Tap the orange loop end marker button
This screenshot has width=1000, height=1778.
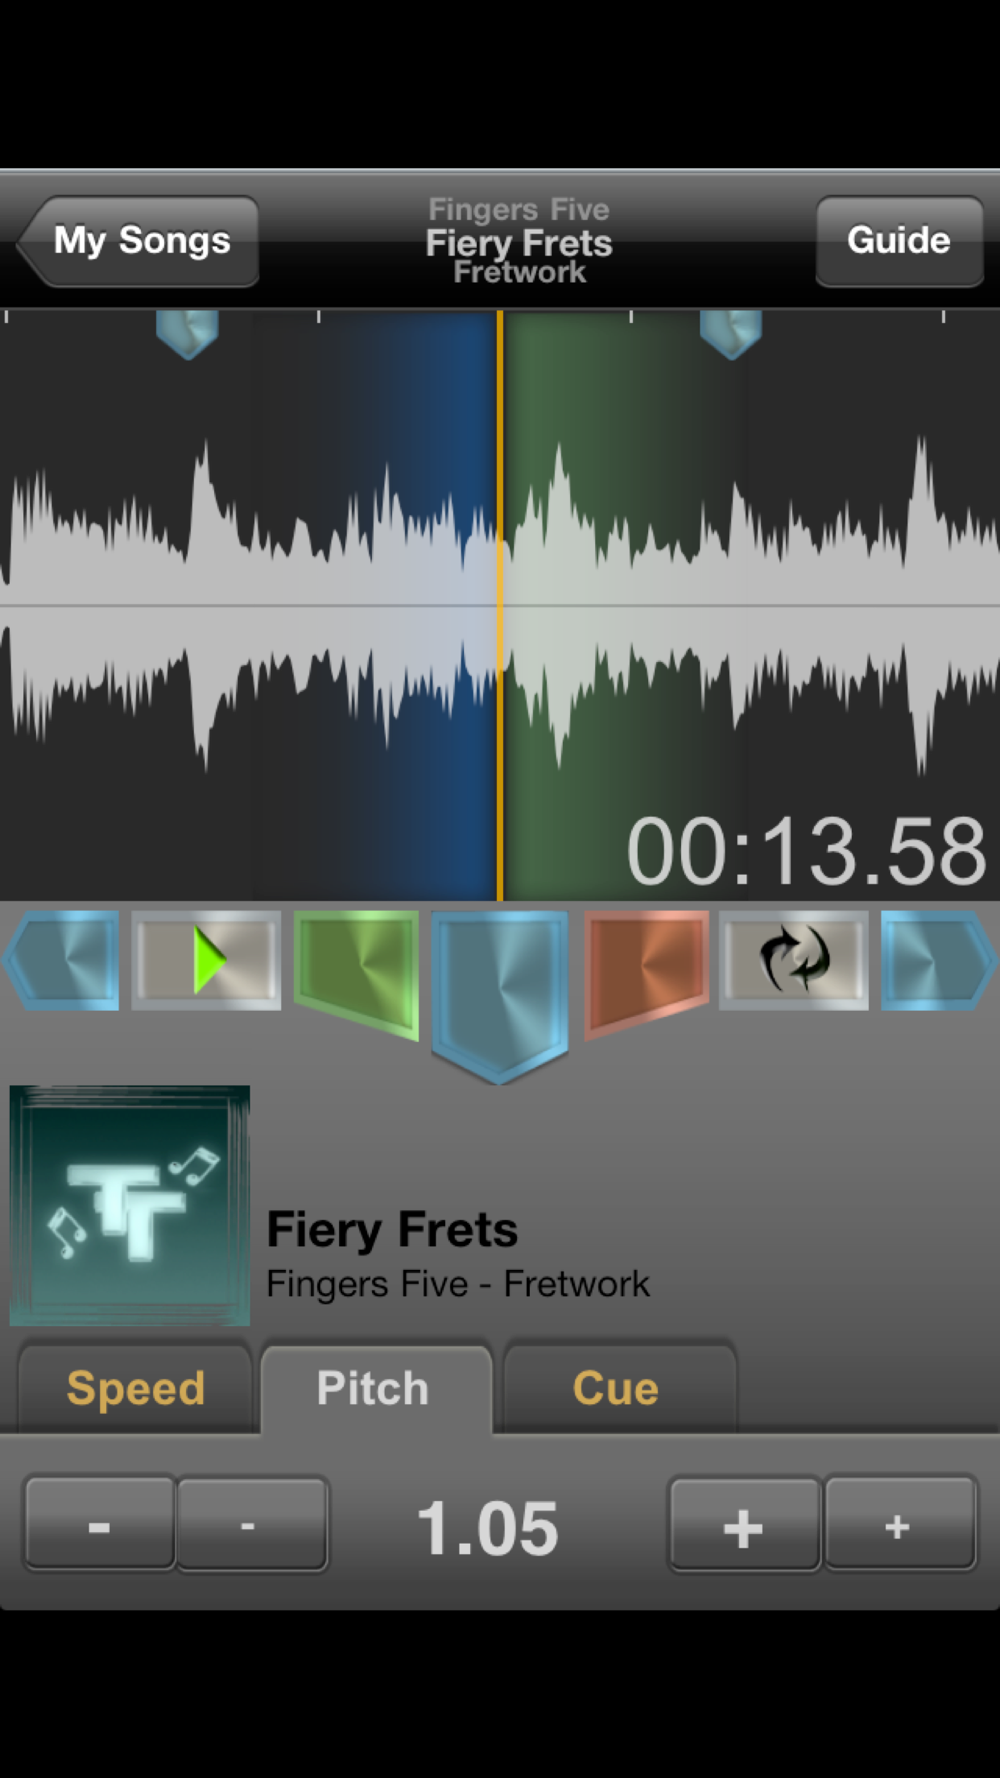point(646,973)
